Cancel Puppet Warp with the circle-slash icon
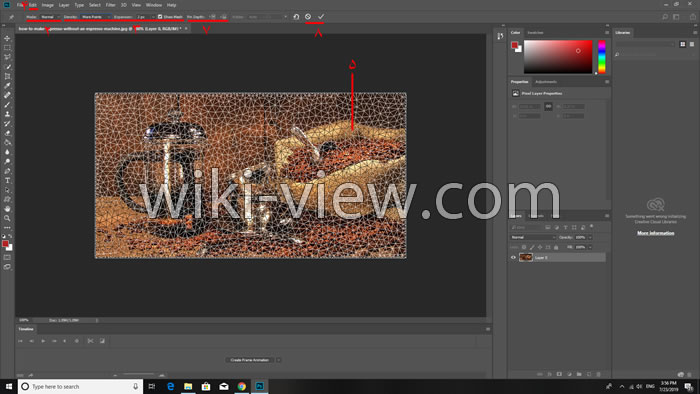This screenshot has width=700, height=394. point(308,17)
